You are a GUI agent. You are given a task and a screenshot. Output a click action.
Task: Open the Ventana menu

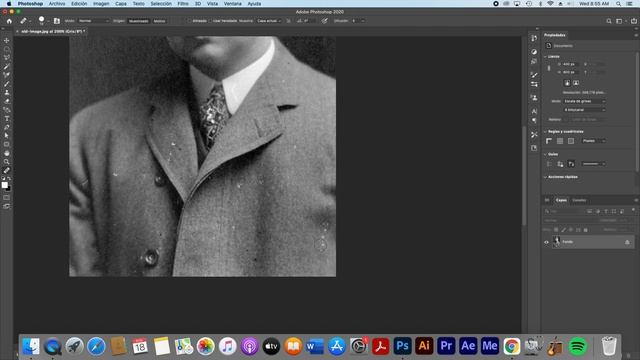pos(233,4)
